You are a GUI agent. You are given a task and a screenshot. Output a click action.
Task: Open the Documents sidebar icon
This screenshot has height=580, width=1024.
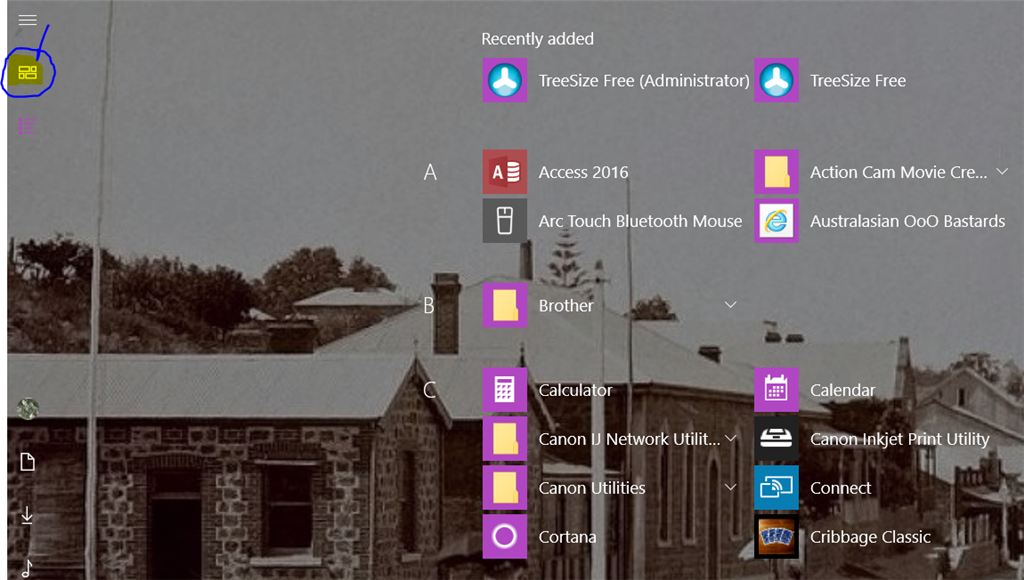tap(27, 462)
